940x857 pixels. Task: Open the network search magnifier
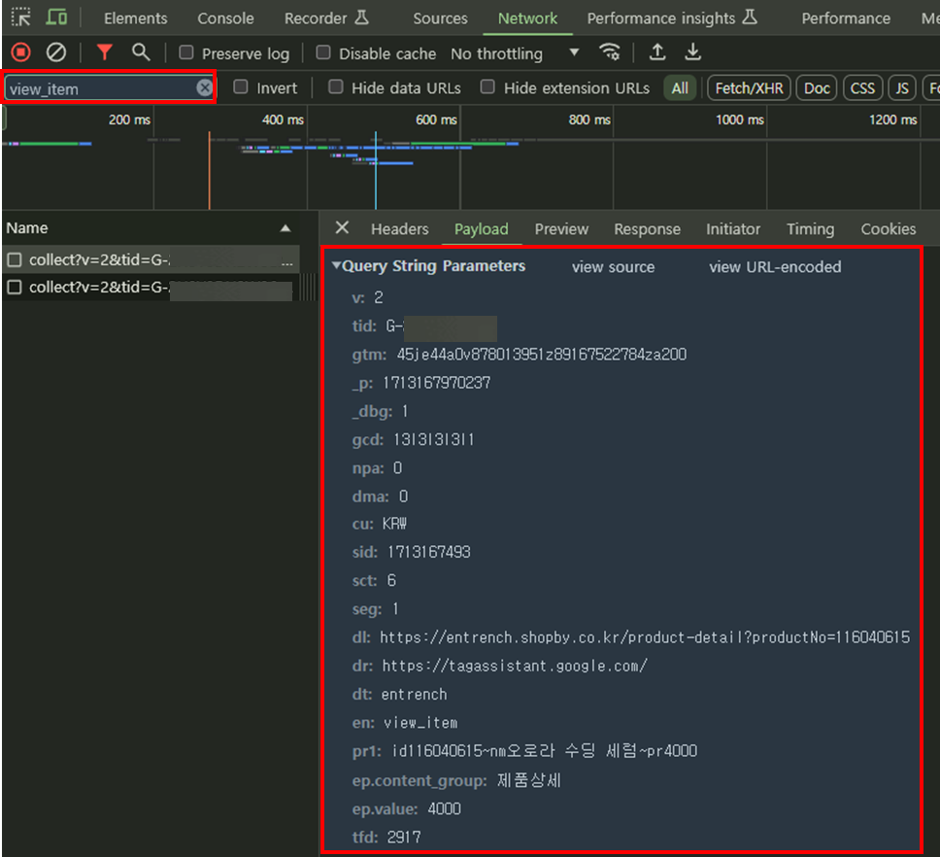pos(141,53)
